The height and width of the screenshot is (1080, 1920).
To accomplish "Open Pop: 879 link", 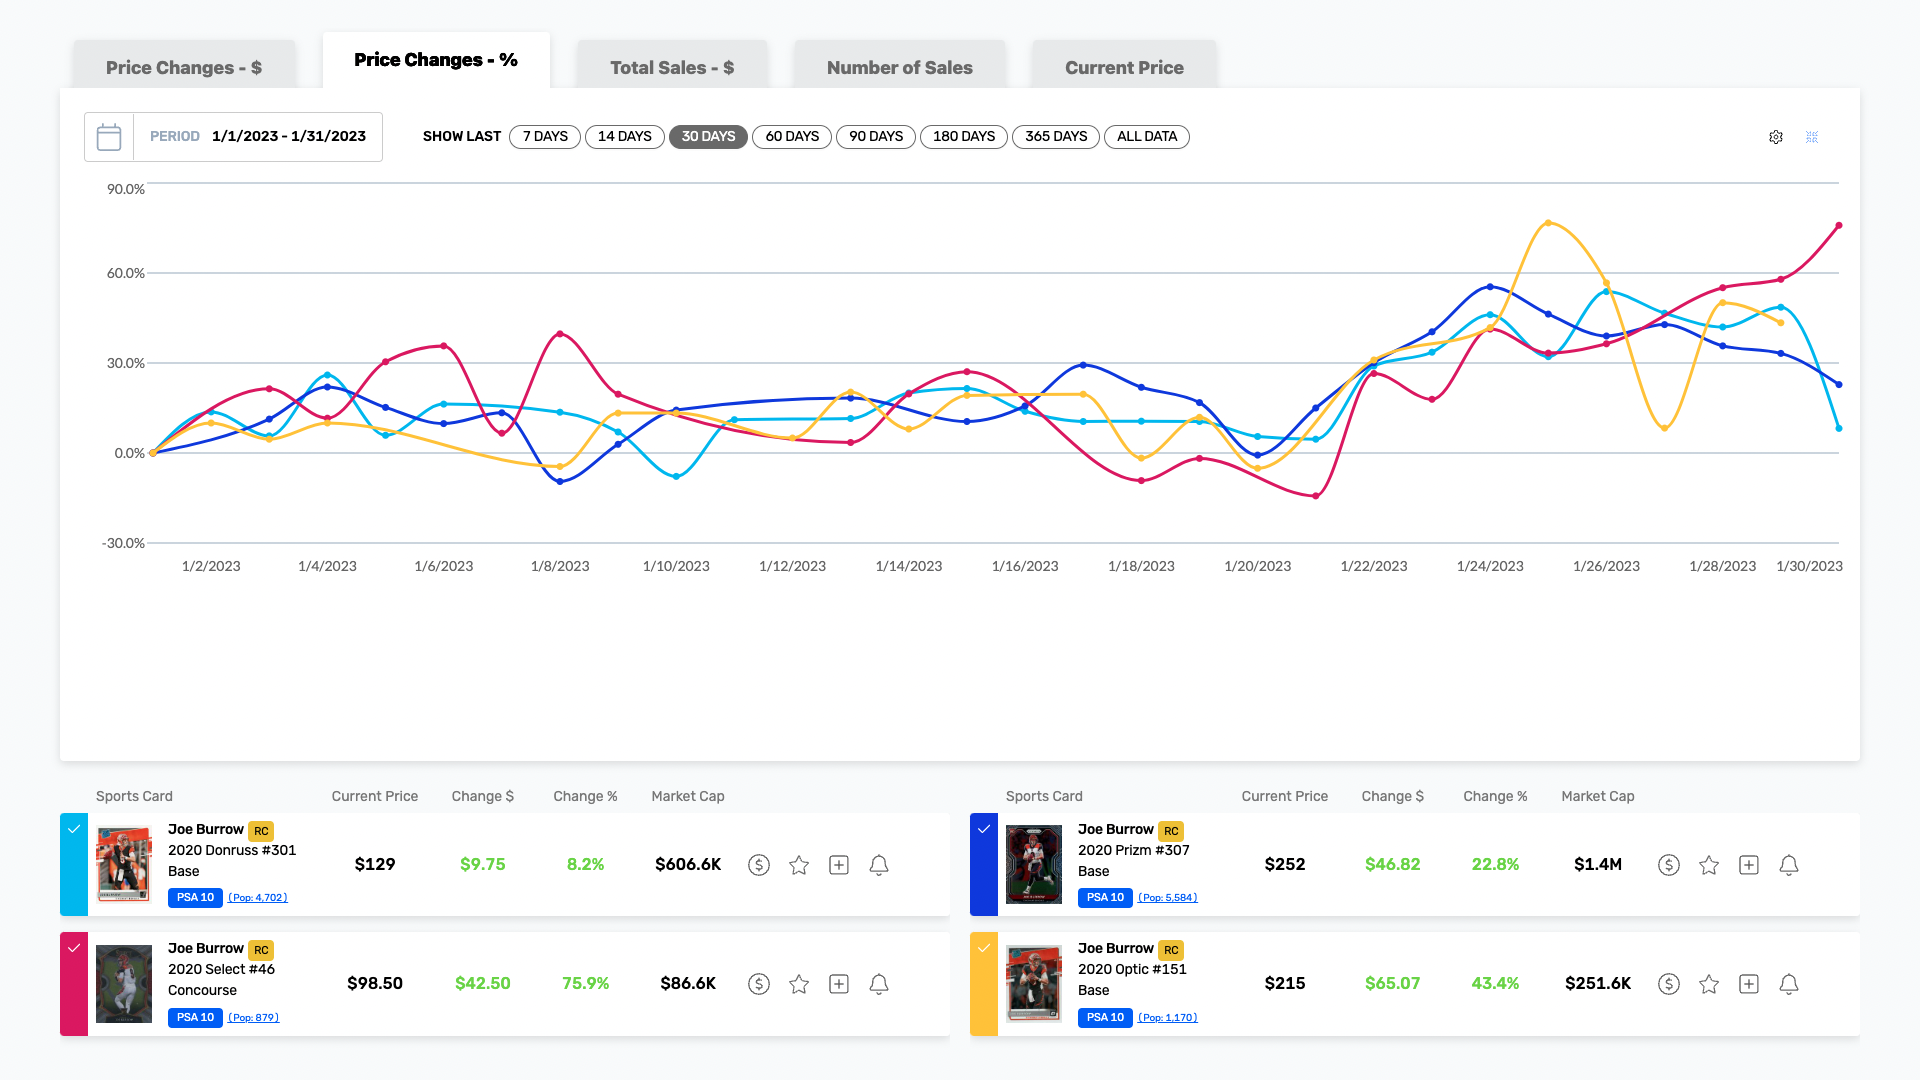I will [254, 1018].
